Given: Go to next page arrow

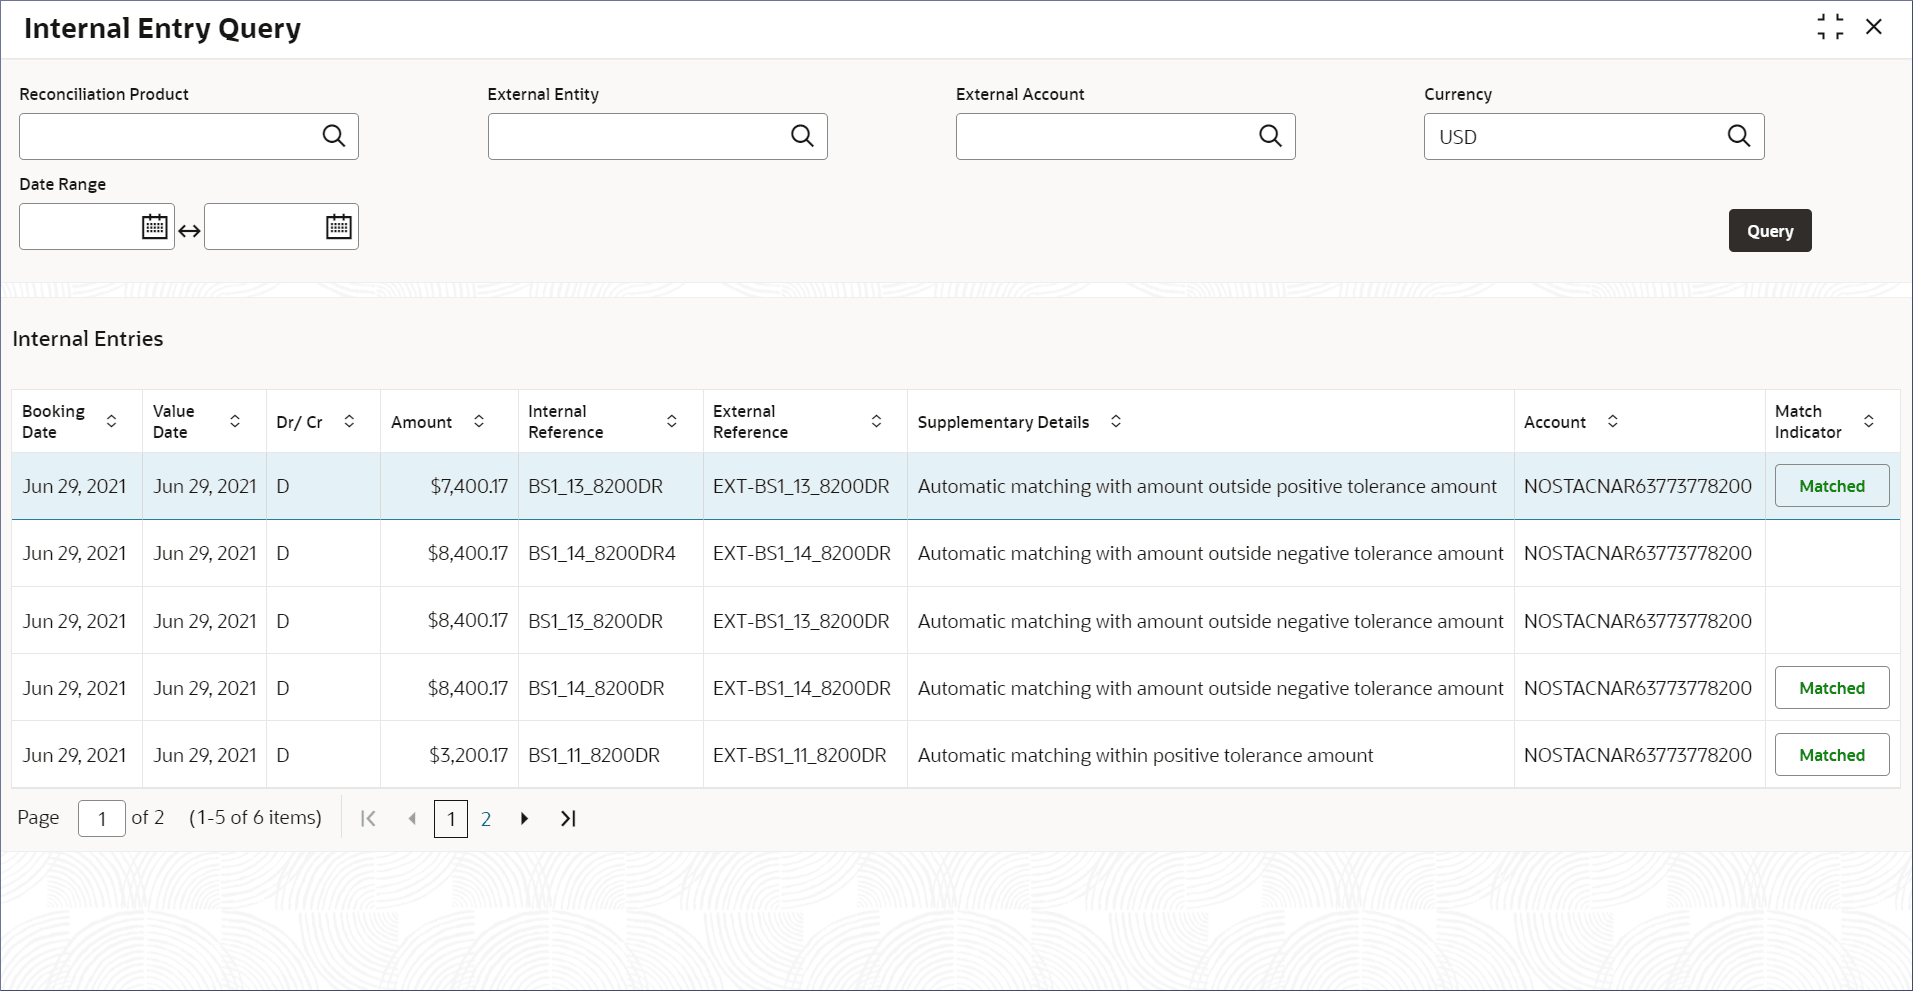Looking at the screenshot, I should (x=524, y=819).
